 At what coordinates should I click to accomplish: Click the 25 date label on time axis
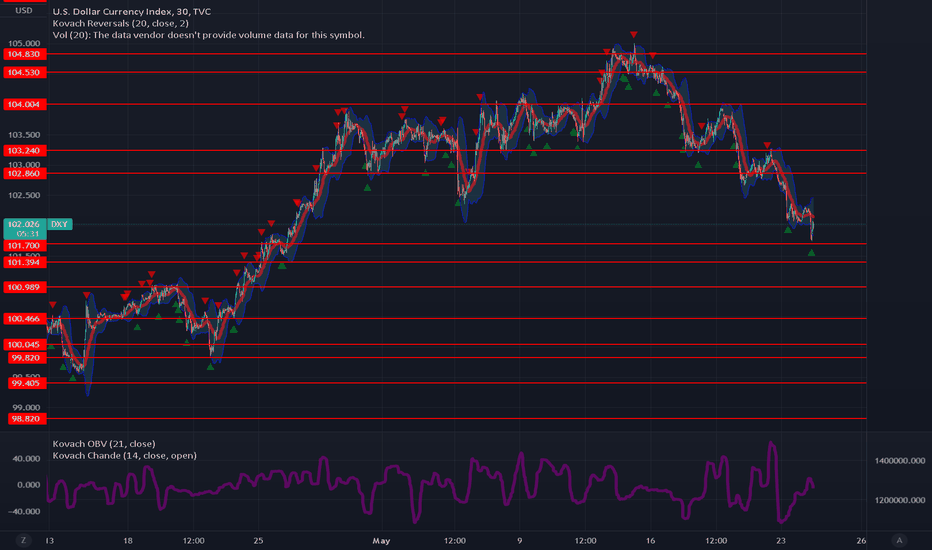pyautogui.click(x=258, y=540)
